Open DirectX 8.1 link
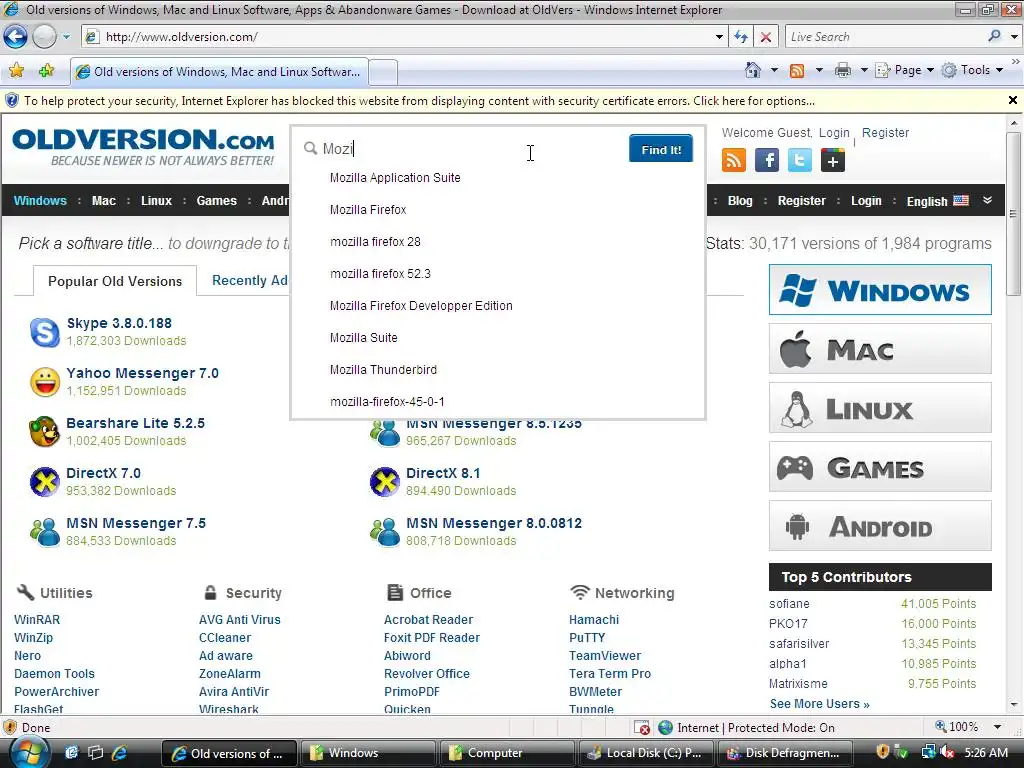Image resolution: width=1024 pixels, height=768 pixels. point(443,473)
